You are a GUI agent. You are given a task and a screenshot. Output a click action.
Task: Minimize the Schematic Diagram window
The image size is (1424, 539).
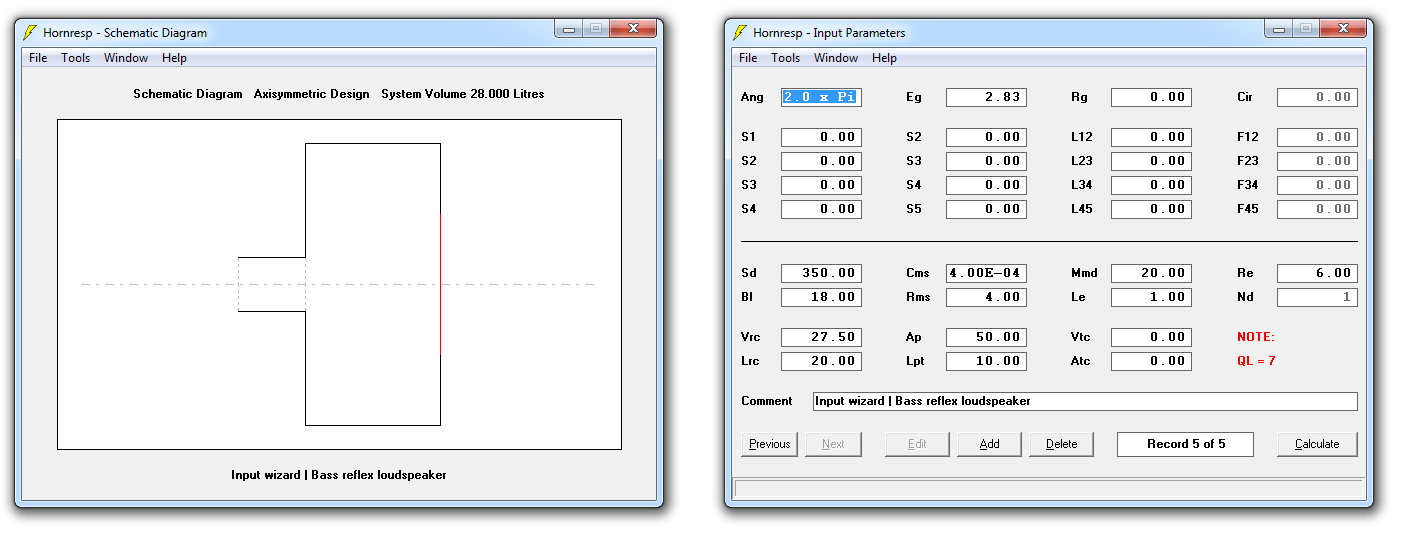[569, 29]
